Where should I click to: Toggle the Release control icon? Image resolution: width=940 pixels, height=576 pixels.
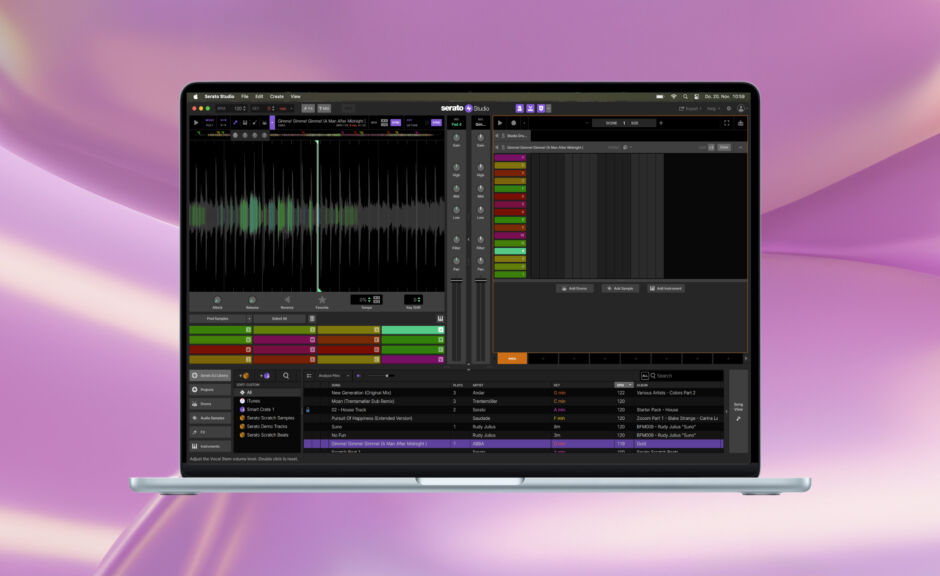click(x=252, y=299)
